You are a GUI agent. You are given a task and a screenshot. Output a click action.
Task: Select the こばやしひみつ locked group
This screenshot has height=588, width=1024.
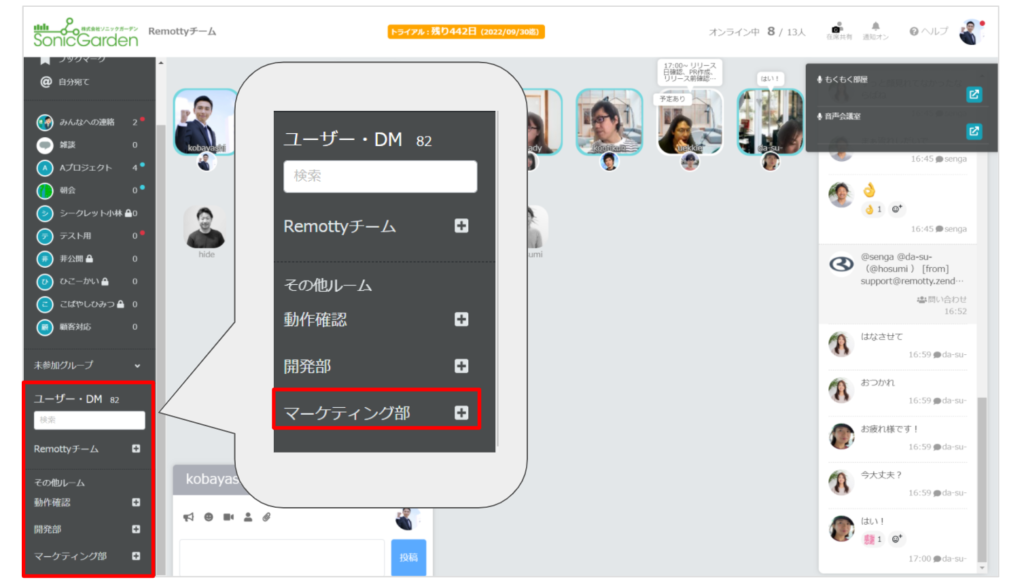(88, 304)
